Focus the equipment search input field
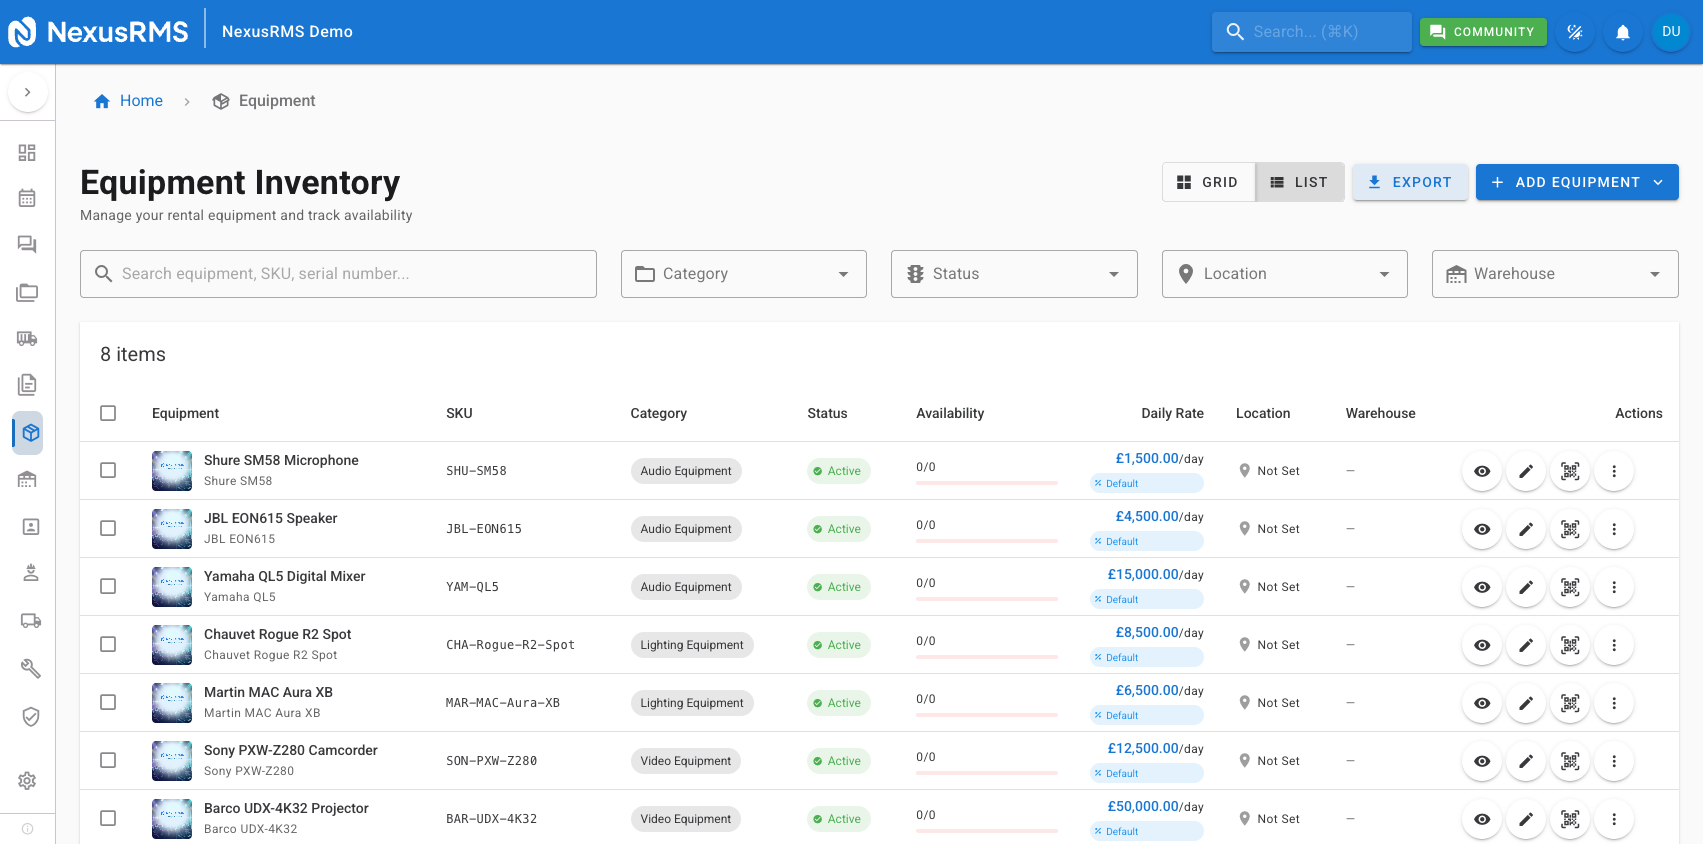 pyautogui.click(x=339, y=274)
